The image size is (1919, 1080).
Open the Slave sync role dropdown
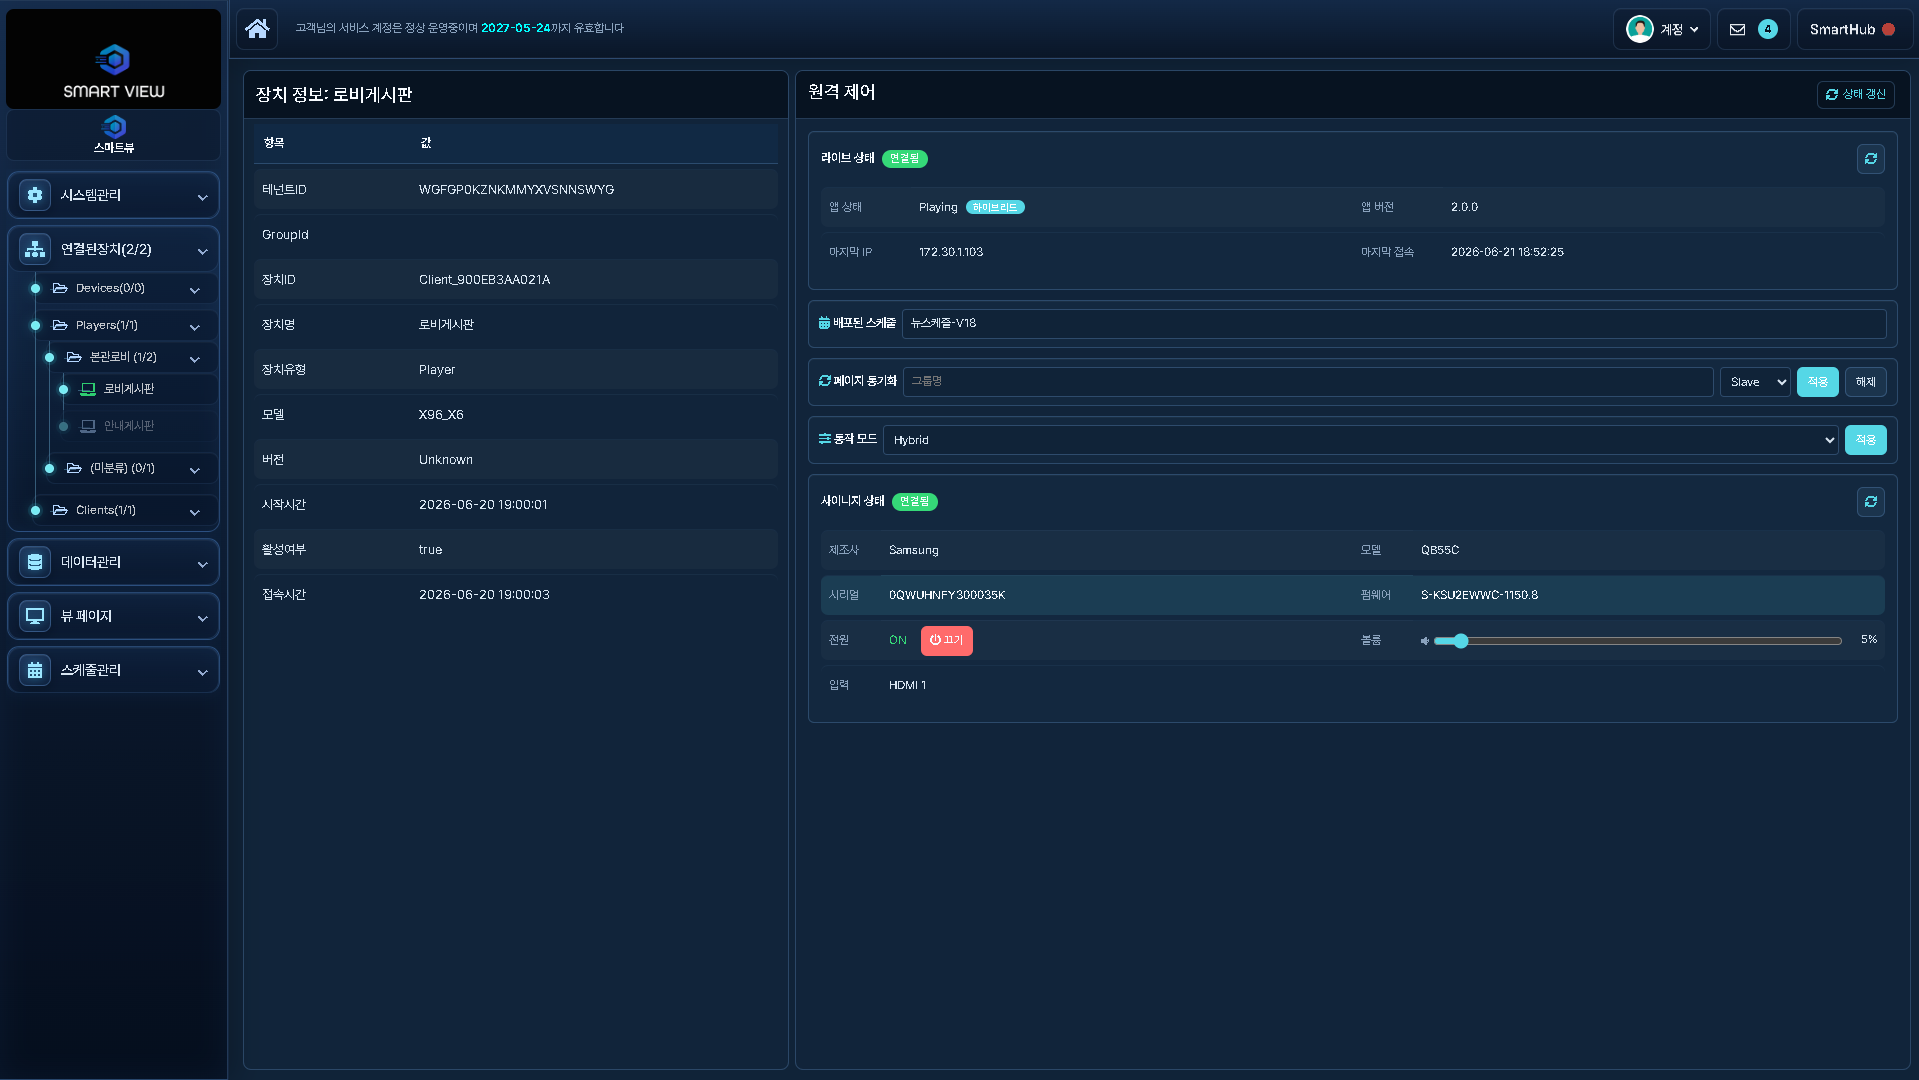(x=1755, y=382)
